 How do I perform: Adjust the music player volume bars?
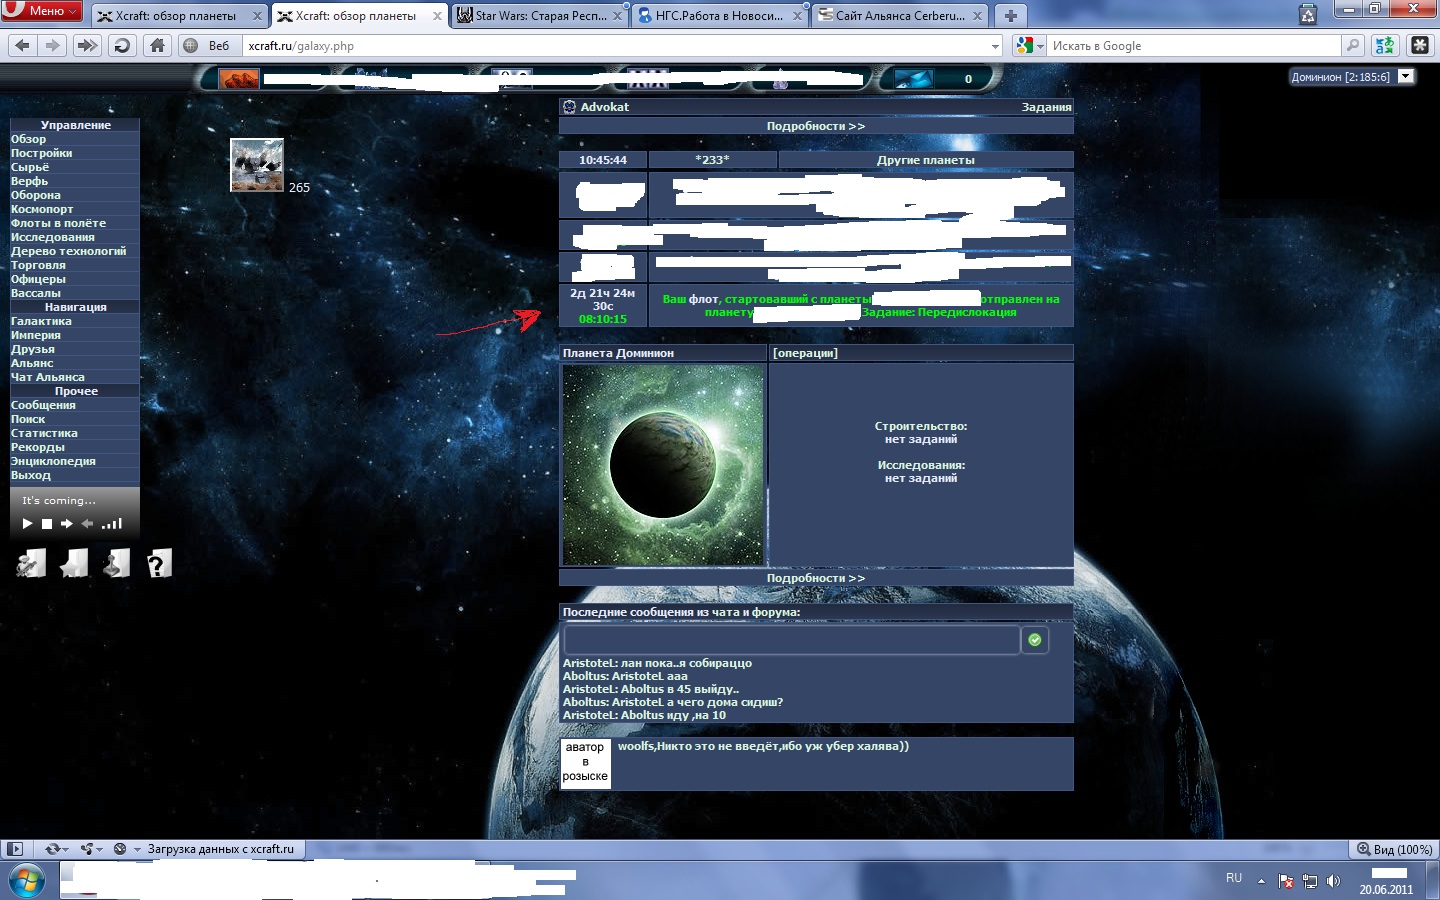coord(112,523)
